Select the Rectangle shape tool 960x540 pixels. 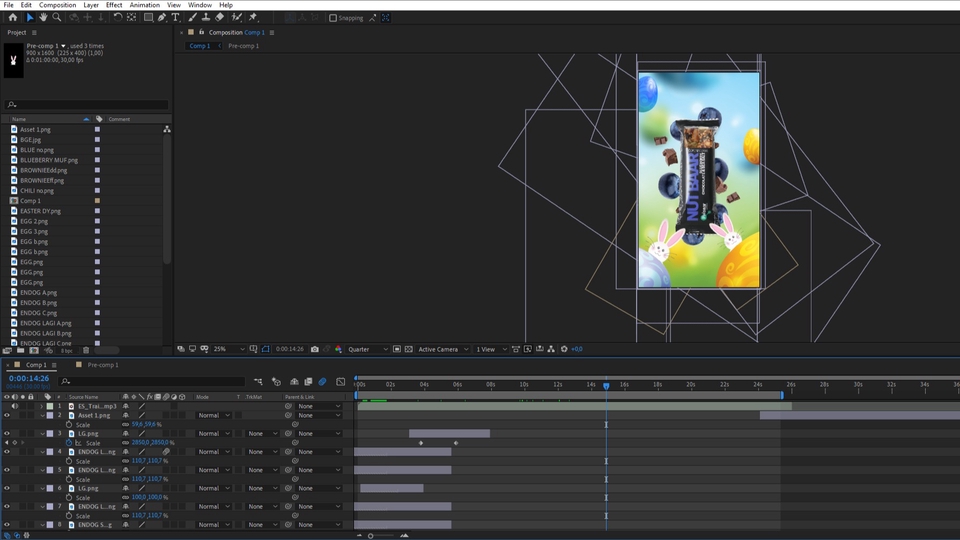148,17
